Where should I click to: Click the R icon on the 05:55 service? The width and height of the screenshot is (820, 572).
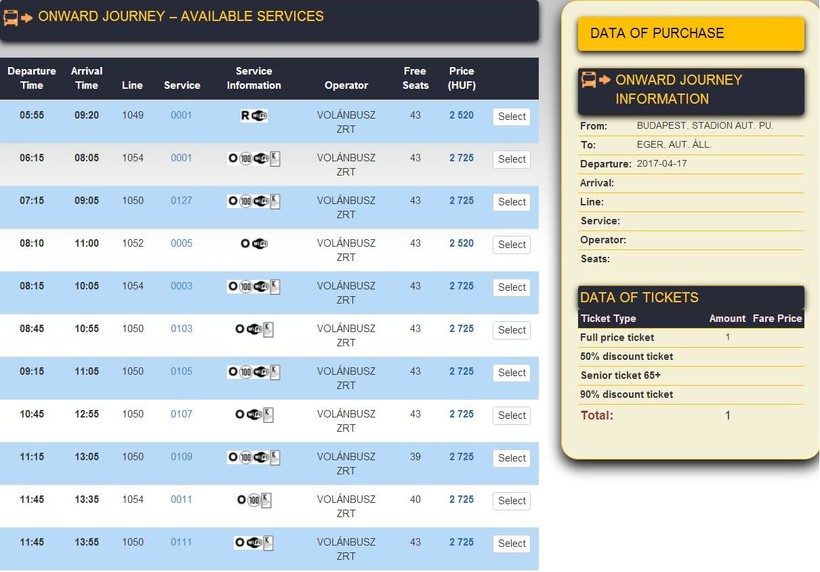[x=246, y=116]
